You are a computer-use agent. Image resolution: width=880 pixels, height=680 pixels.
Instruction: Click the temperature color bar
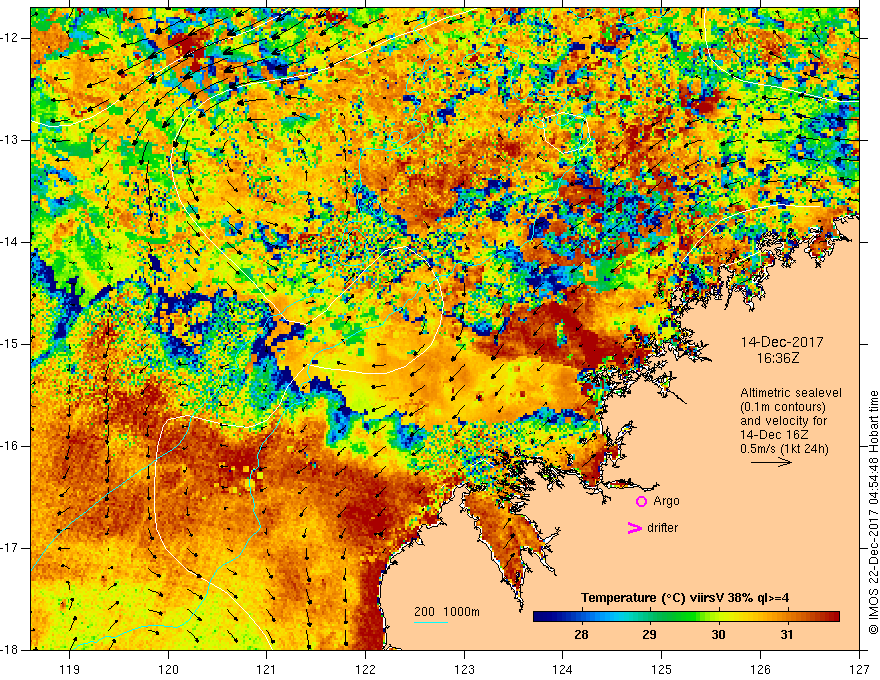click(686, 617)
